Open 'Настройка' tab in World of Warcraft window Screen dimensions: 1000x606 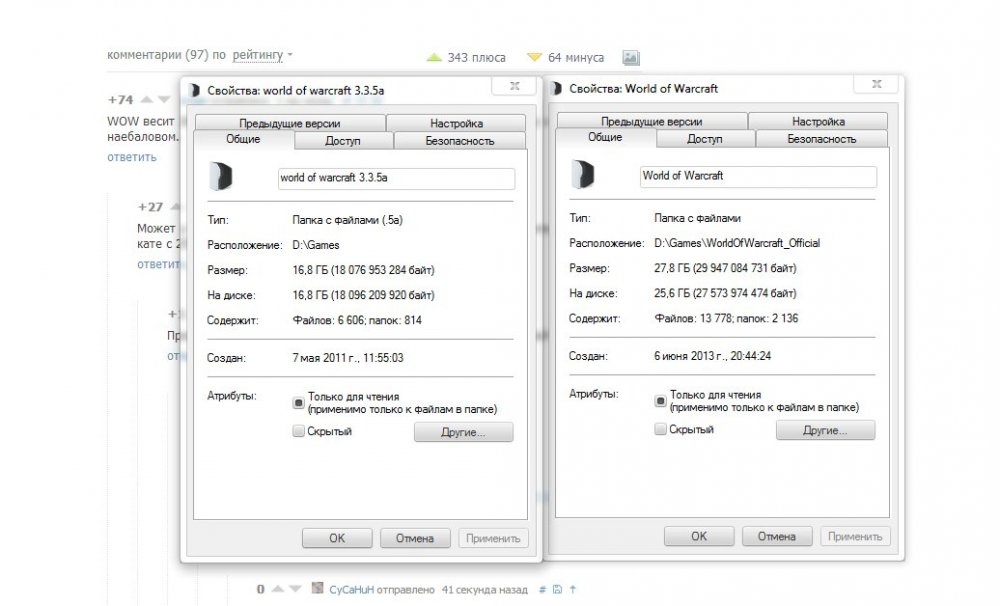(x=818, y=121)
